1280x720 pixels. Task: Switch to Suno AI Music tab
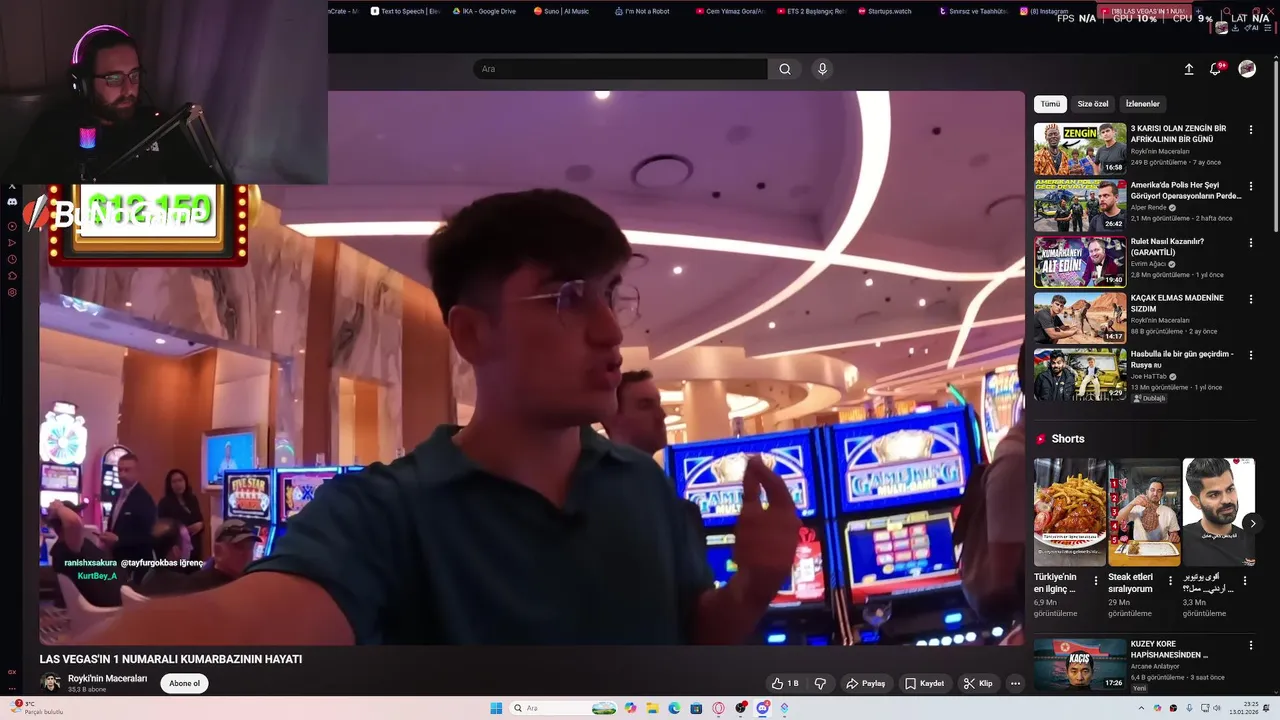pos(562,11)
